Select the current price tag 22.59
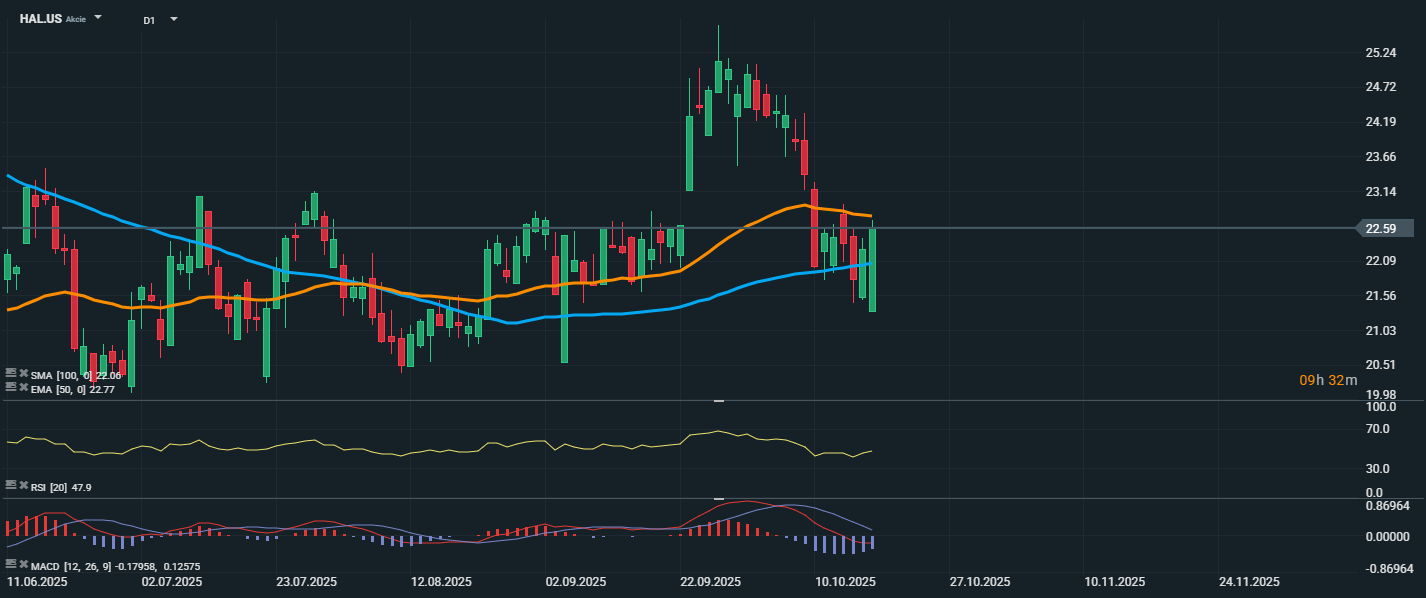Screen dimensions: 1426x598 coord(1384,229)
